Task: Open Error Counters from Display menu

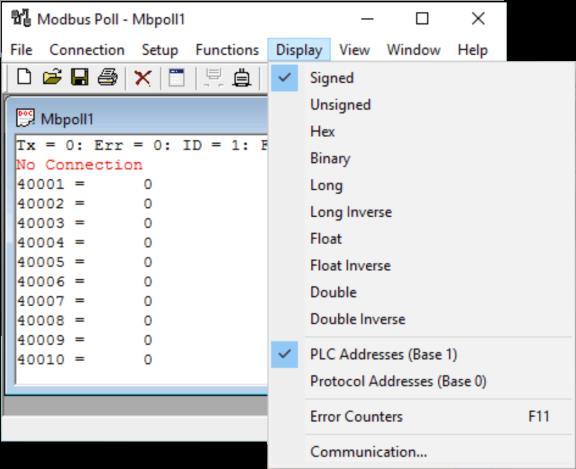Action: [x=422, y=416]
